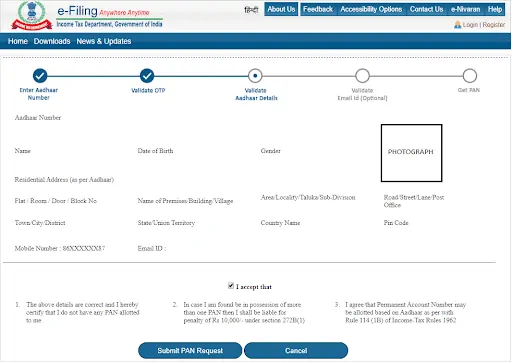Viewport: 512px width, 363px height.
Task: Click Area/Locality/Taluka/Sub-Division label
Action: [308, 197]
